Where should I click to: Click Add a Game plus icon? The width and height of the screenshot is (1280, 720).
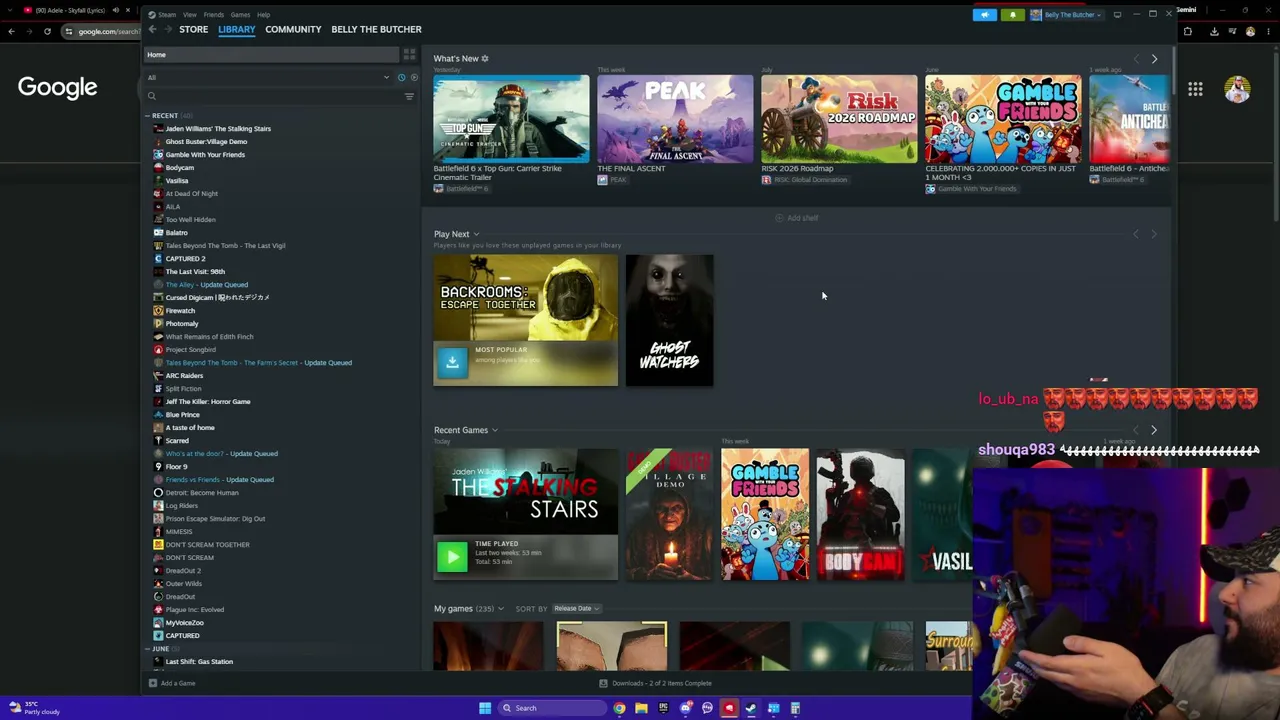pos(152,683)
